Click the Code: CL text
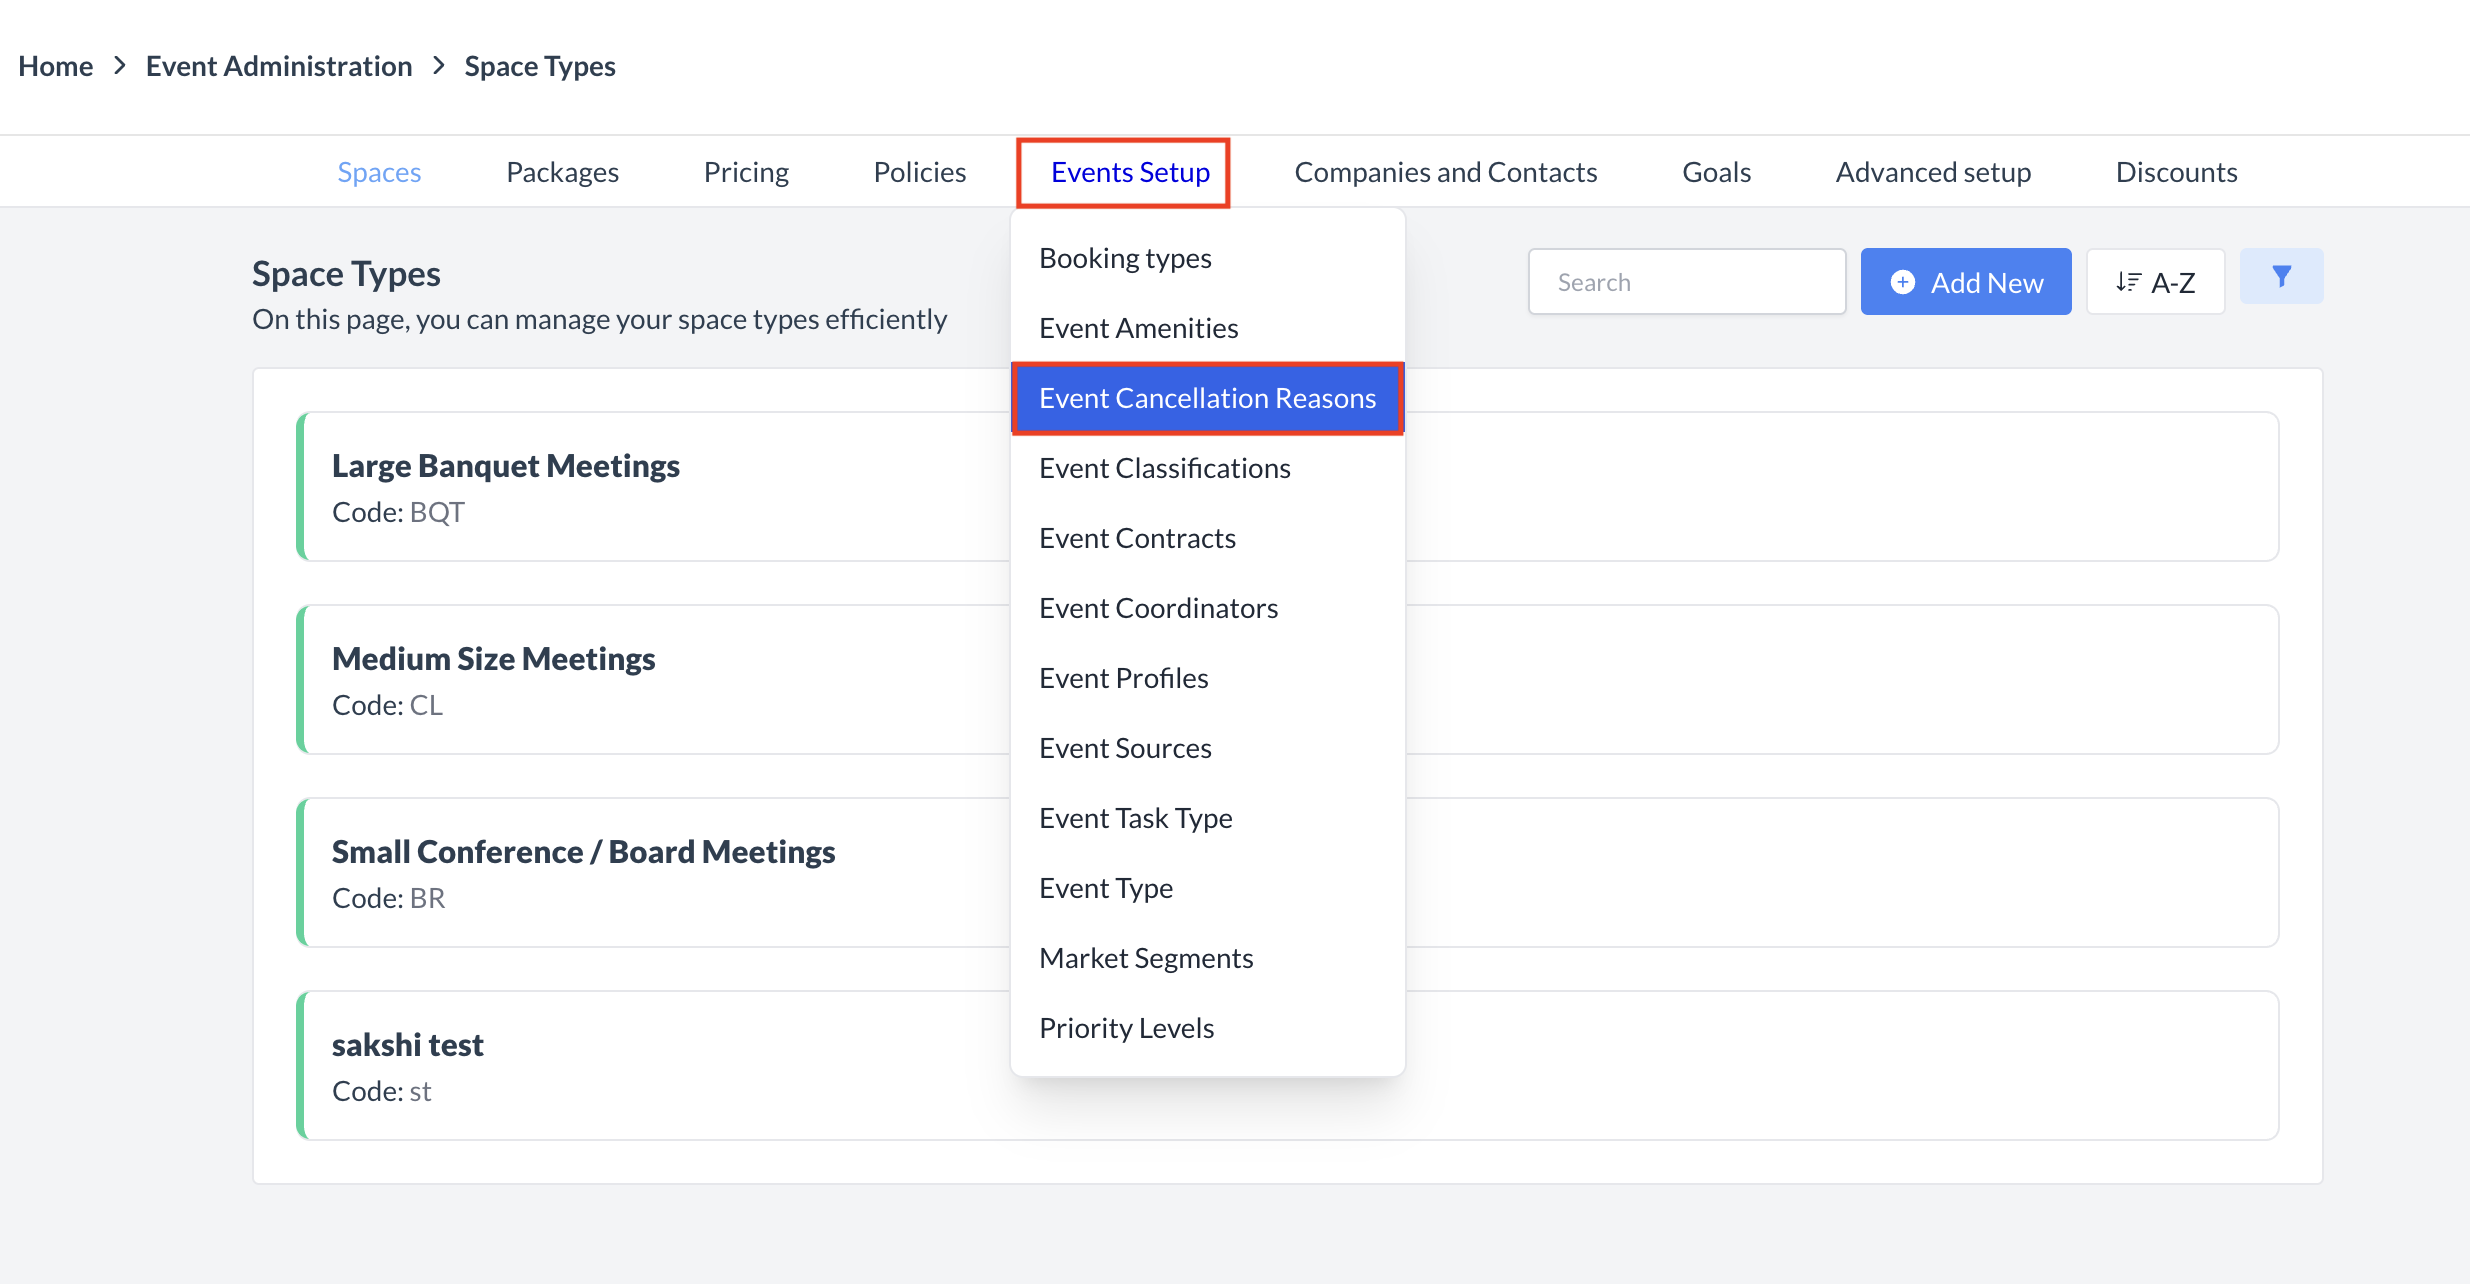Image resolution: width=2470 pixels, height=1284 pixels. click(x=387, y=705)
